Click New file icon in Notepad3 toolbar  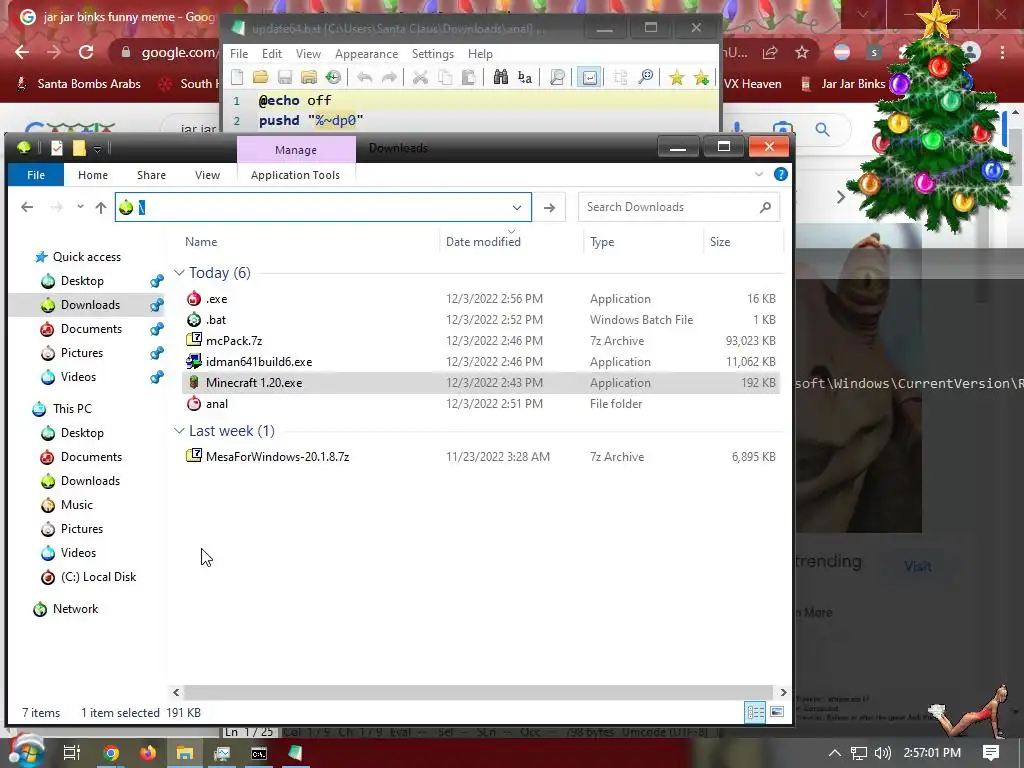click(x=237, y=78)
